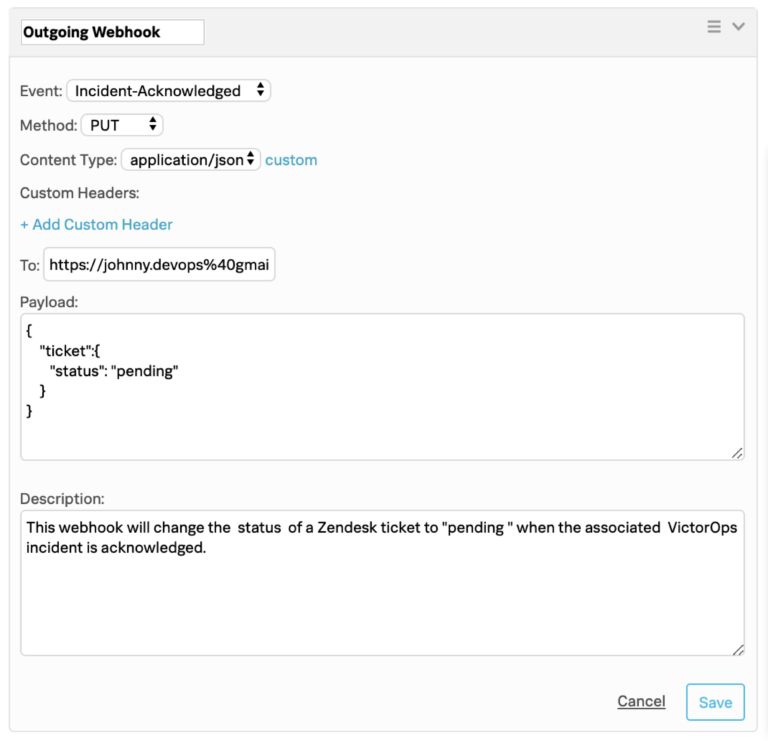
Task: Click the Outgoing Webhook title field
Action: (113, 32)
